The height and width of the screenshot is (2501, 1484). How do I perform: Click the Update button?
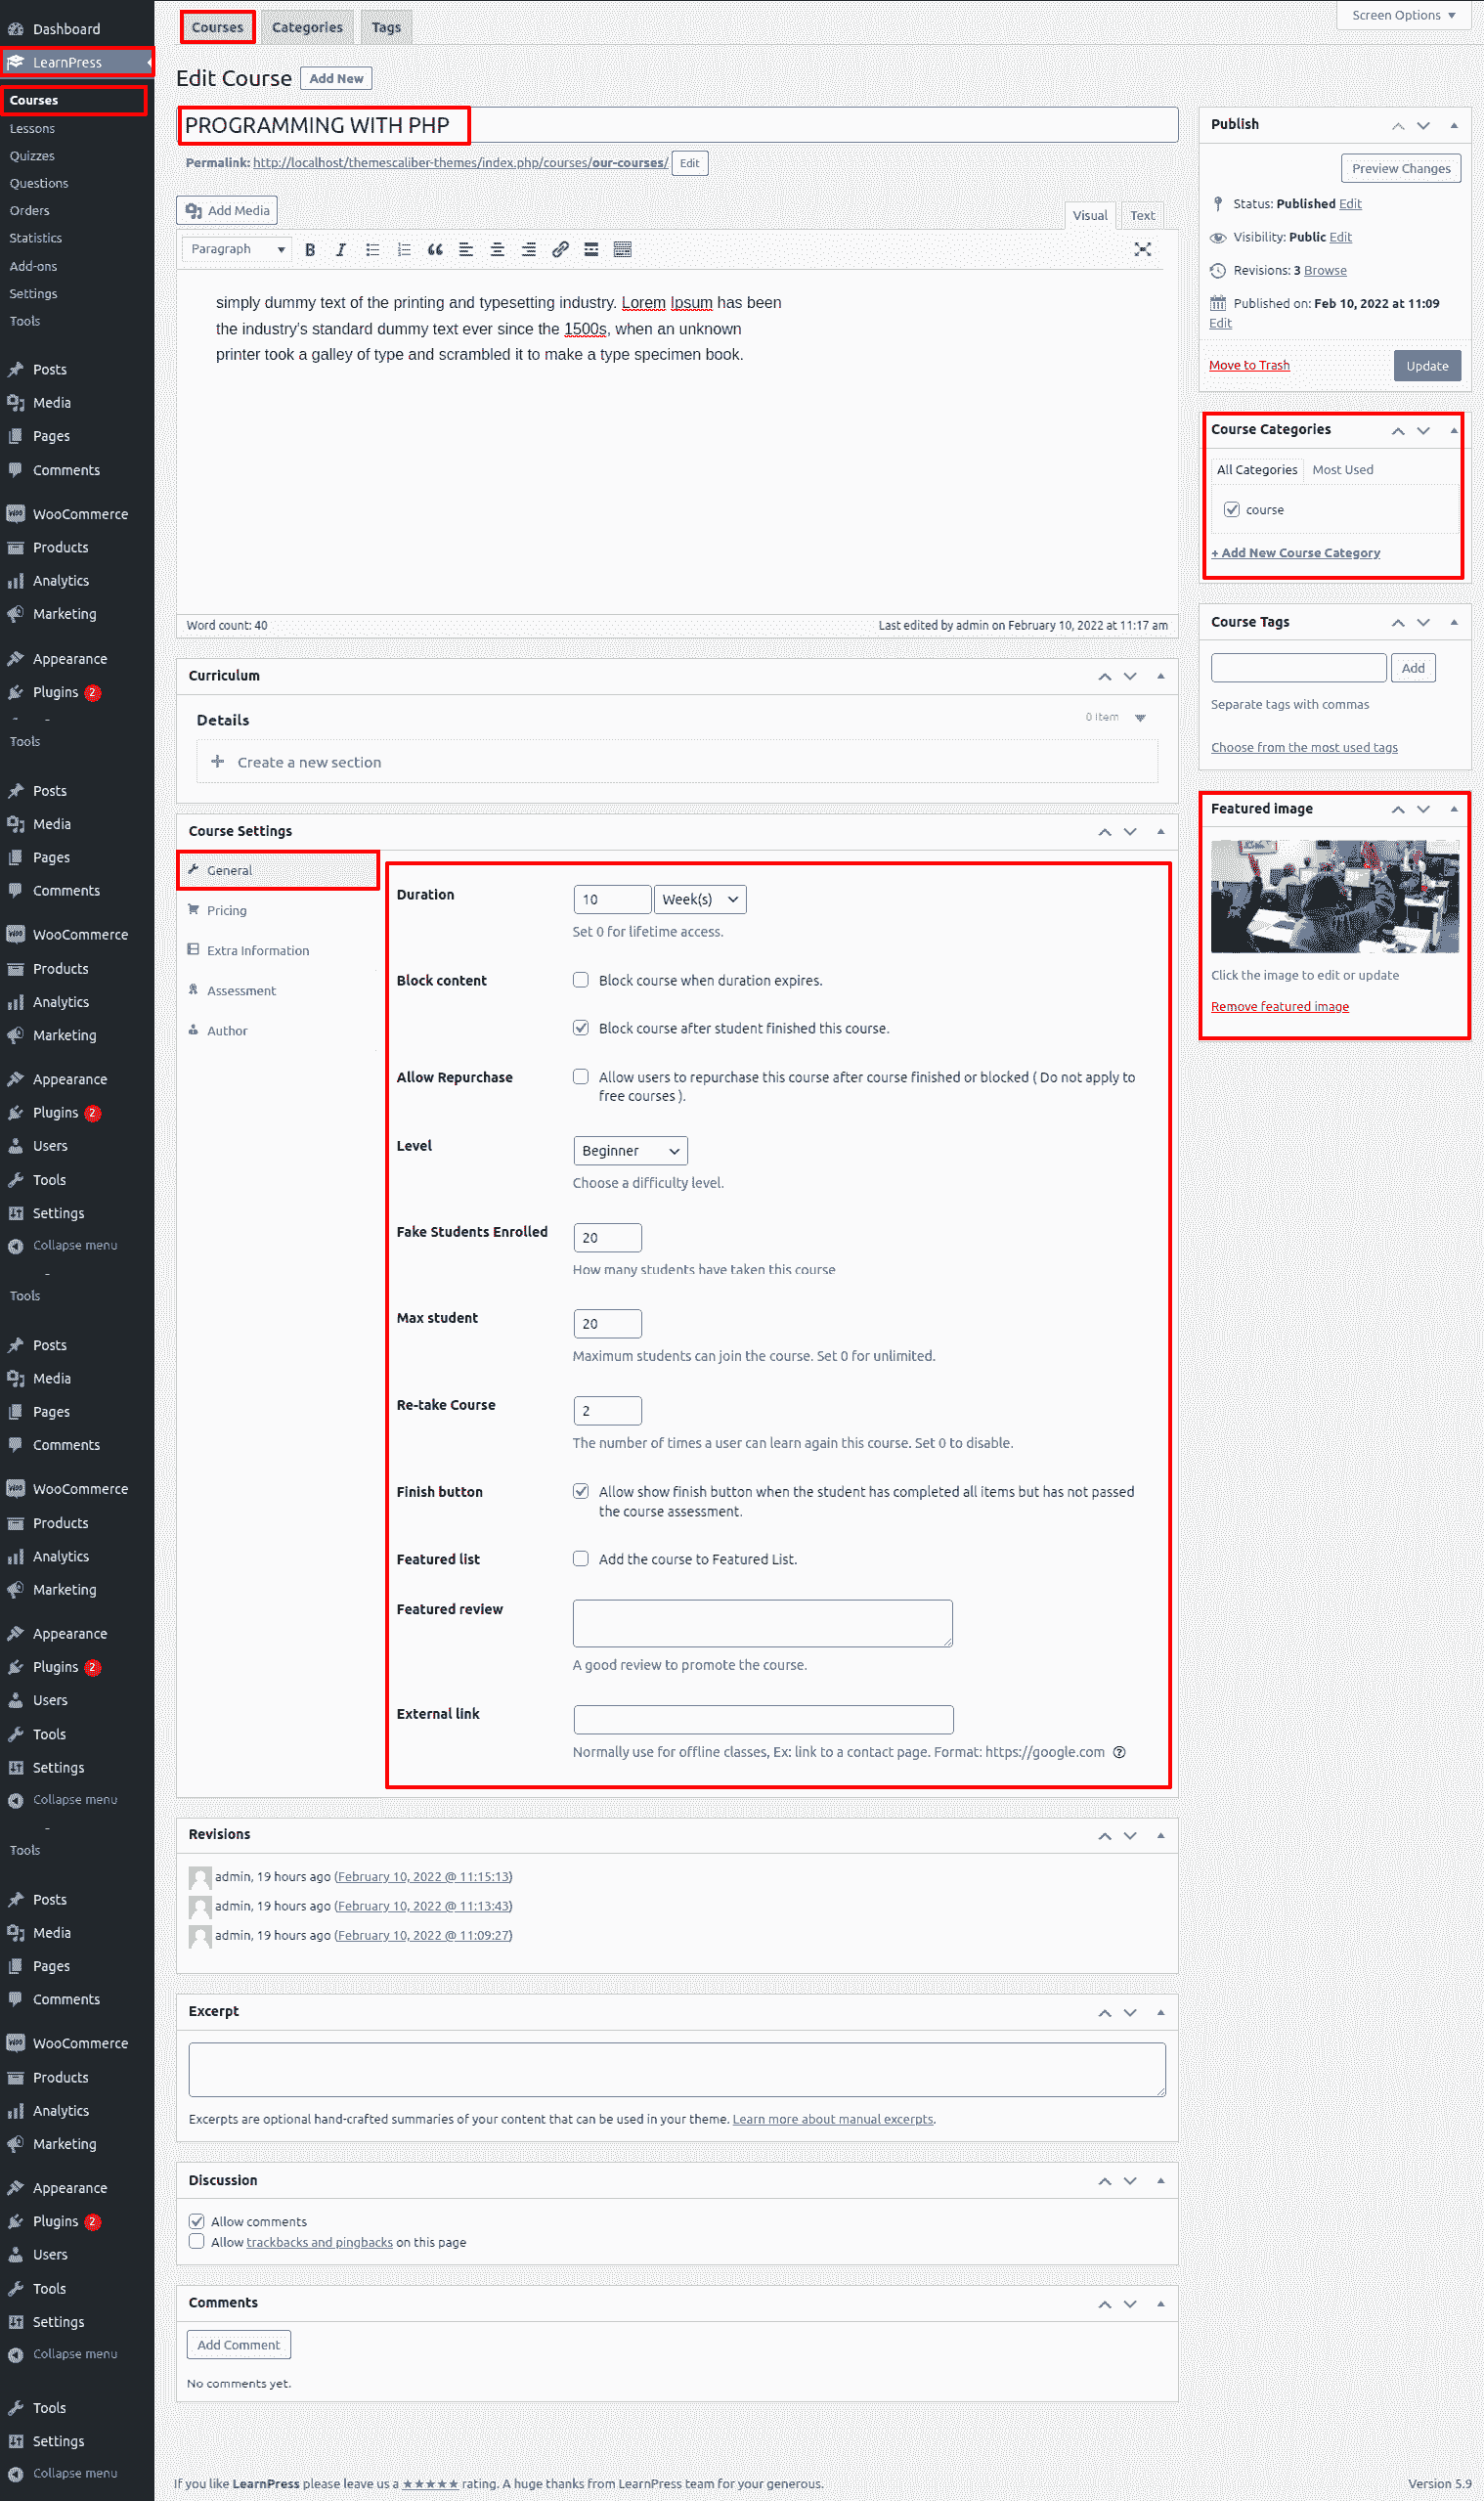(1427, 366)
